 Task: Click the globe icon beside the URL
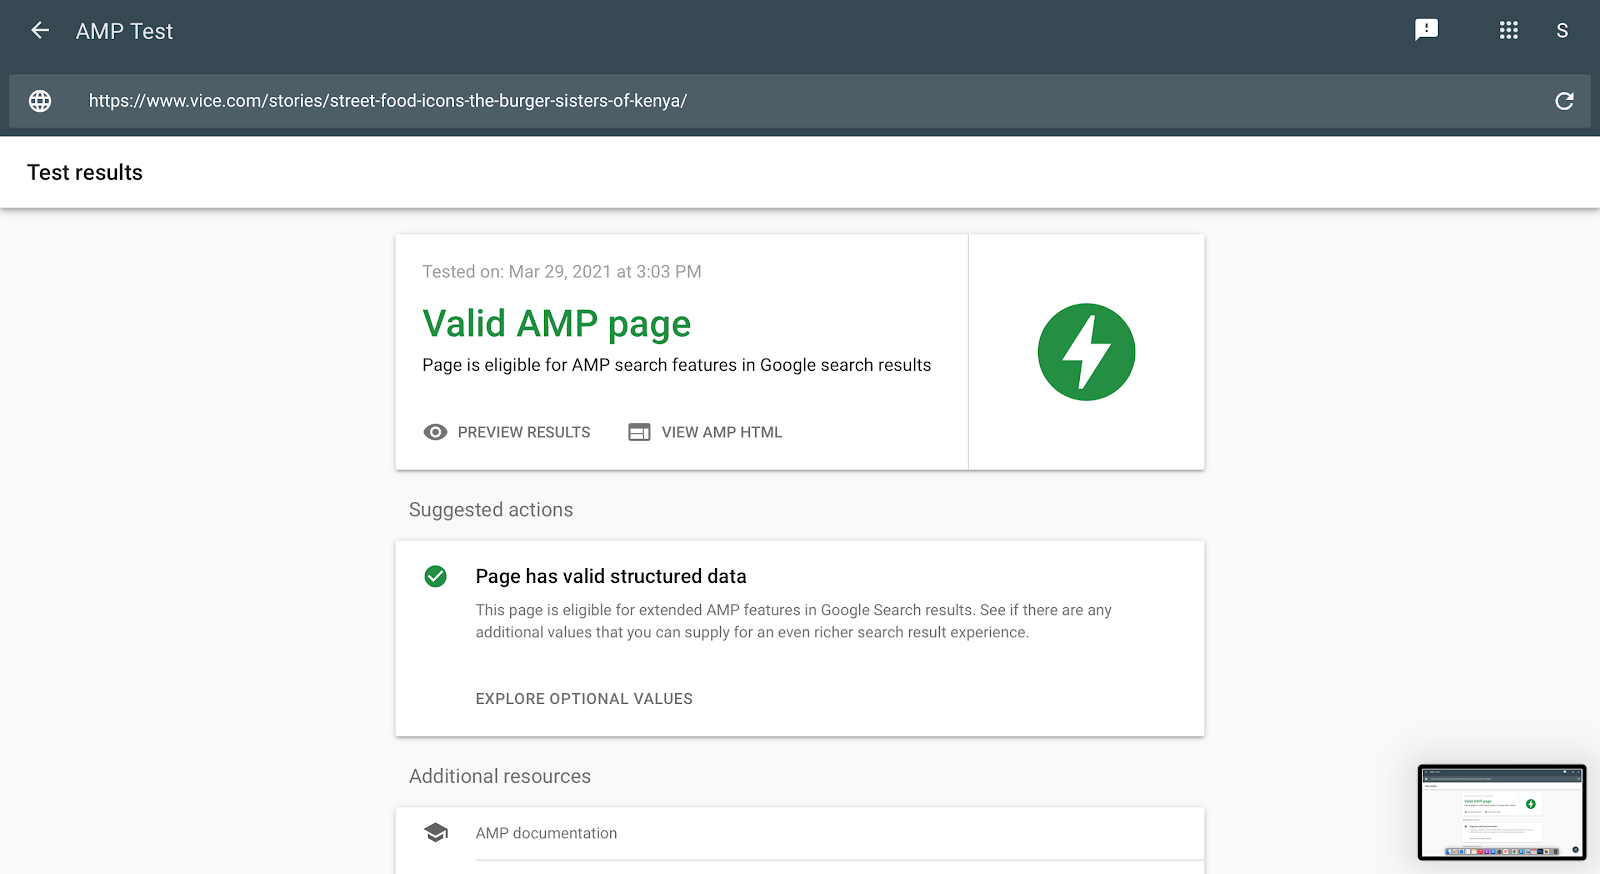click(x=40, y=101)
